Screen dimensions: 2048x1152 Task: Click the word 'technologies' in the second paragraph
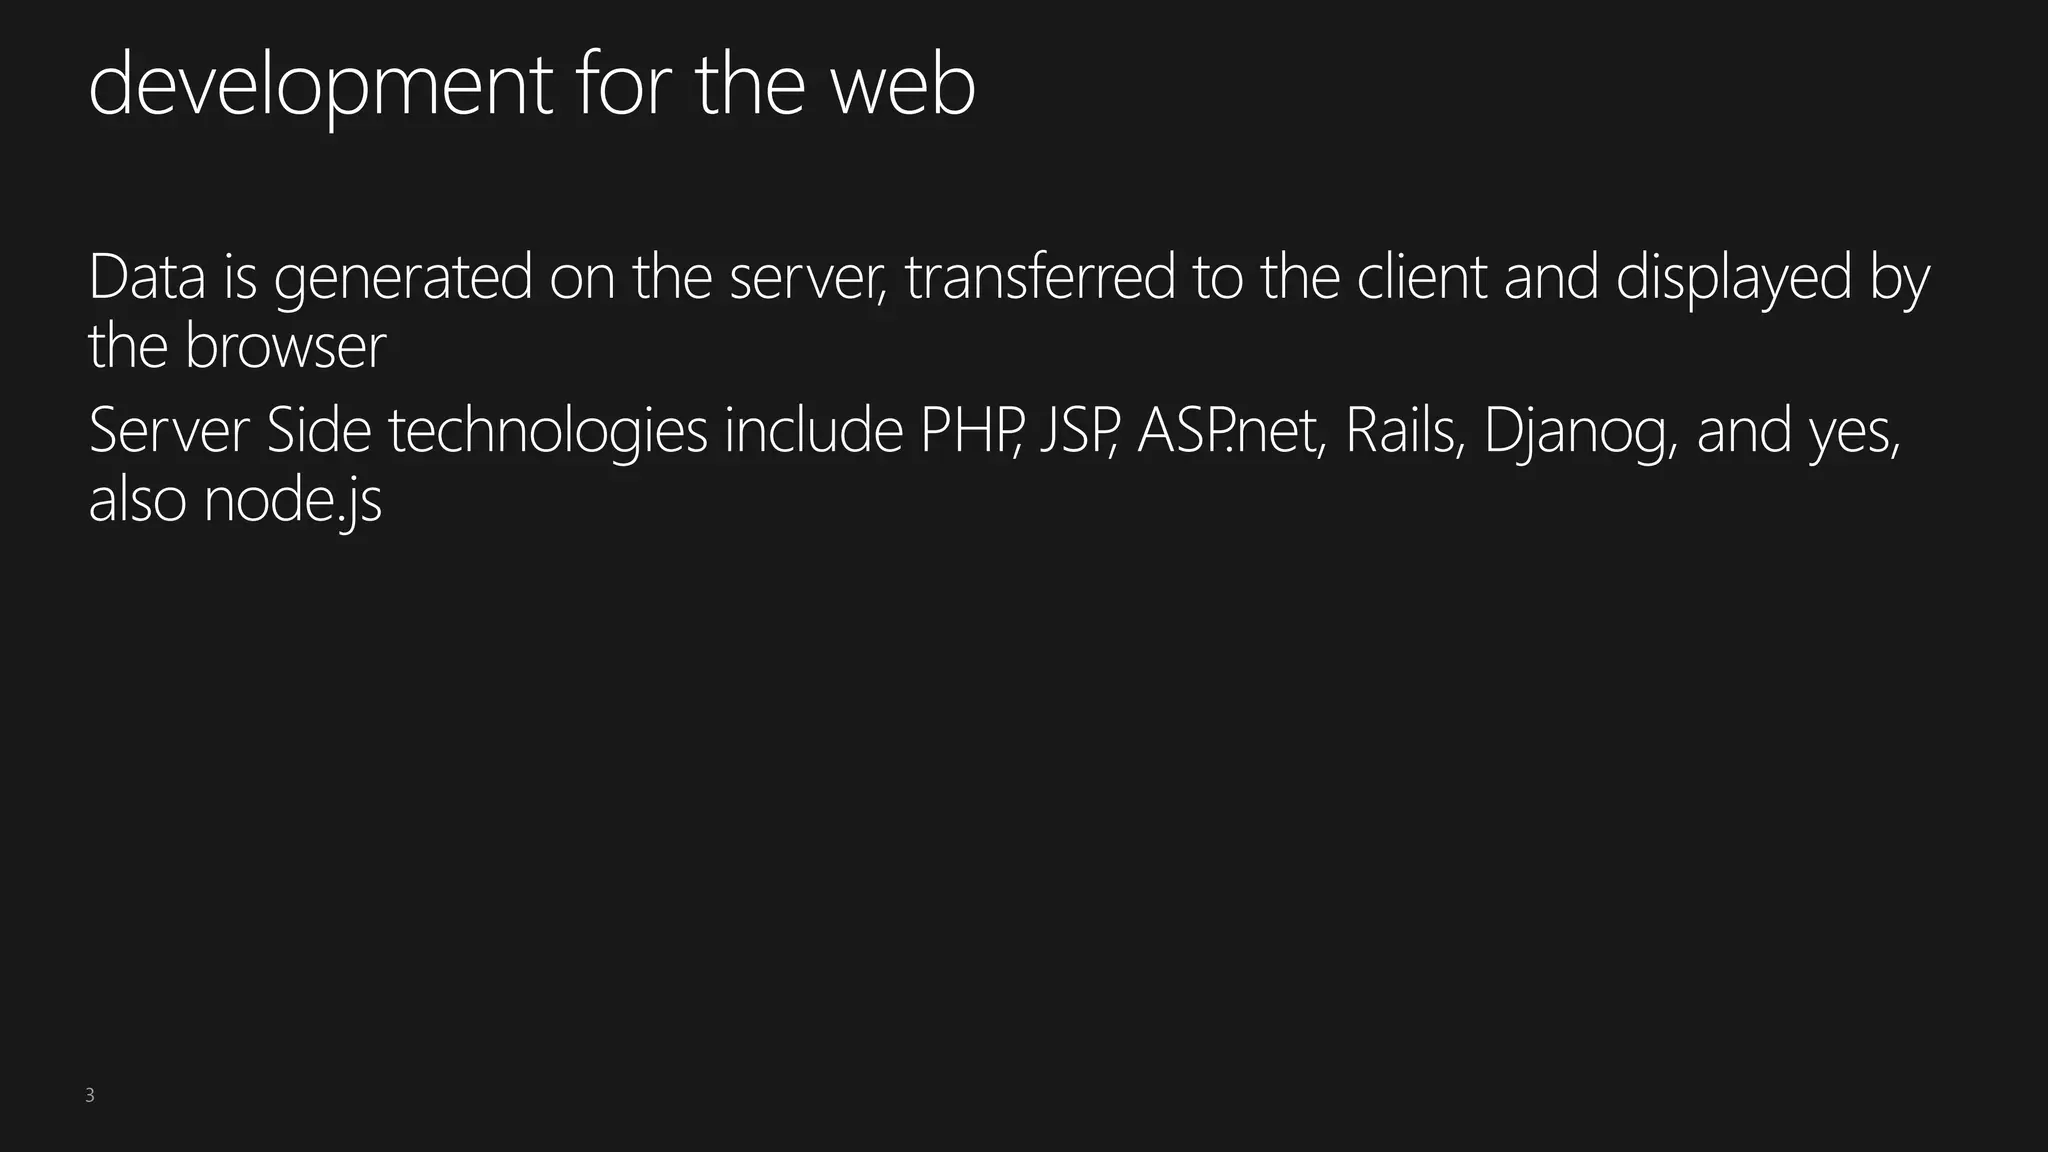(548, 433)
